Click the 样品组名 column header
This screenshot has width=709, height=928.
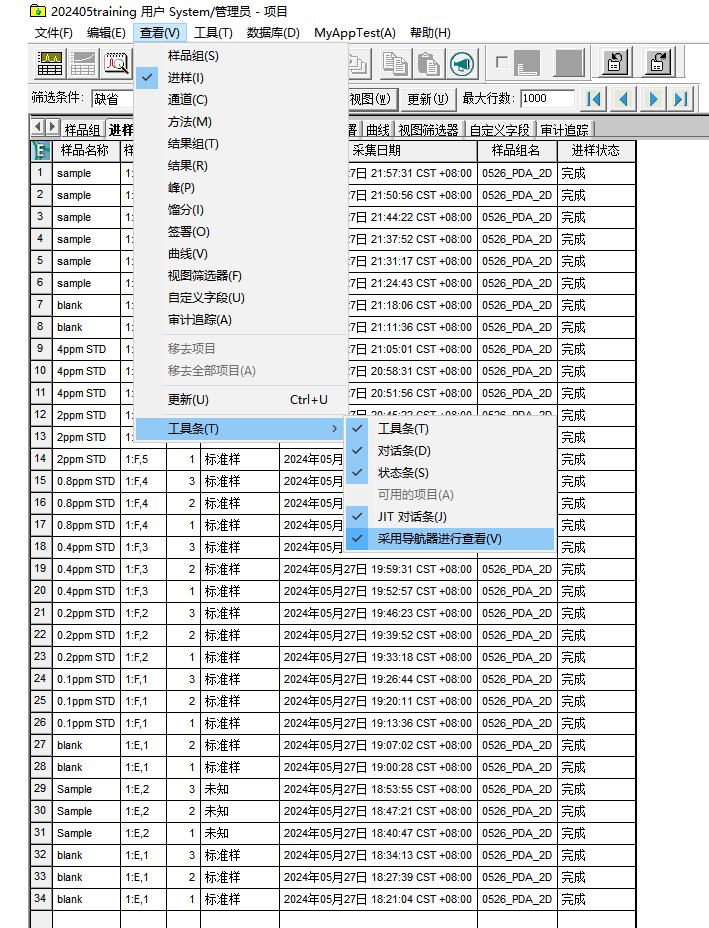point(517,150)
